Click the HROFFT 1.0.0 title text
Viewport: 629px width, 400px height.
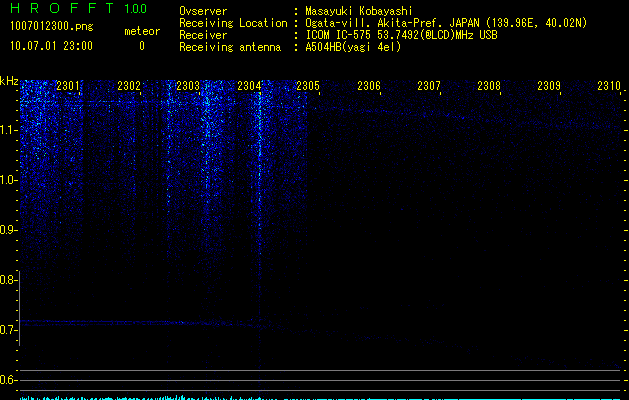[79, 8]
